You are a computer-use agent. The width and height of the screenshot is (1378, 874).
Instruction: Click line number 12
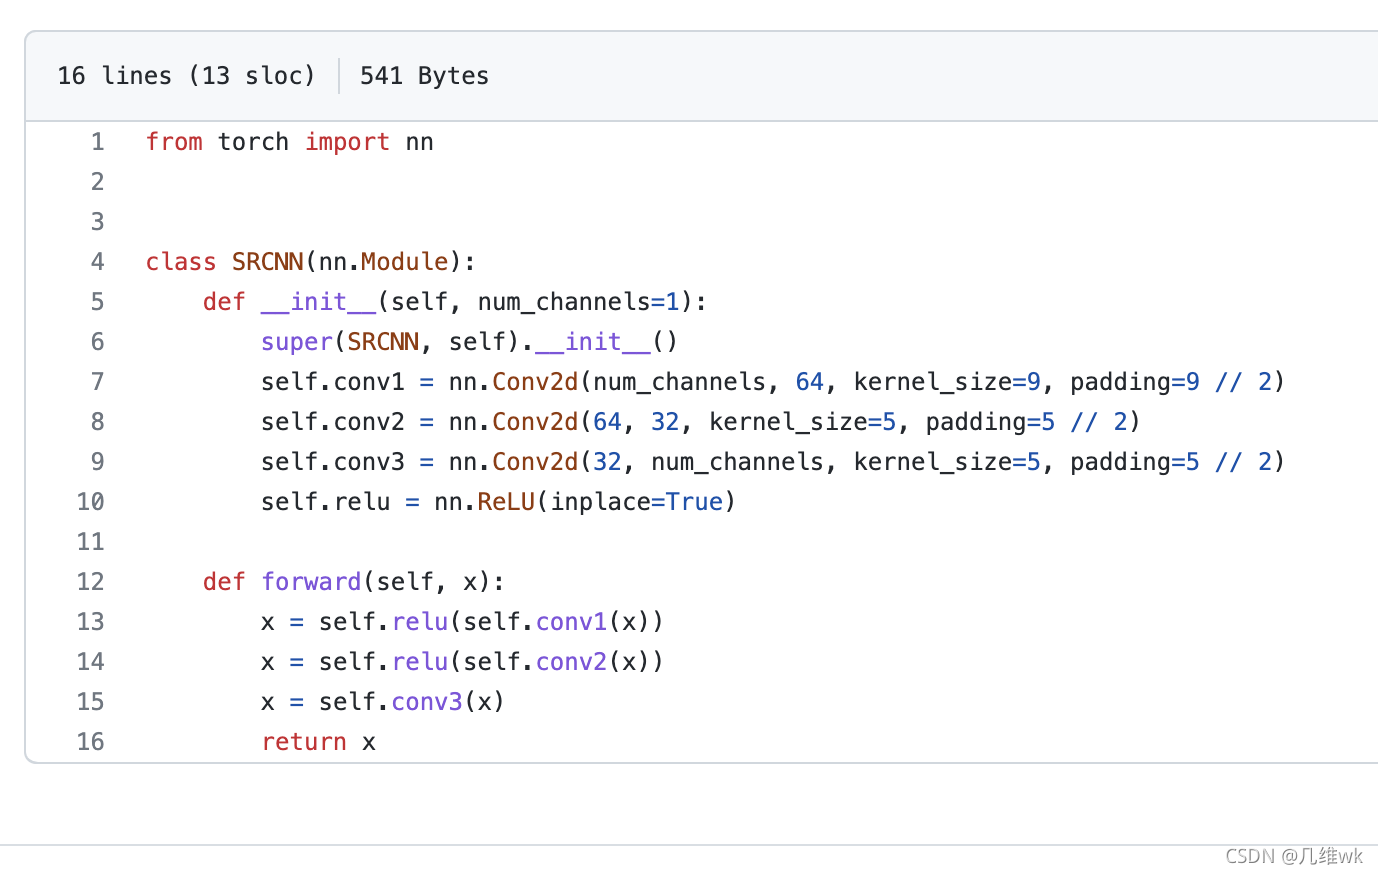tap(90, 582)
